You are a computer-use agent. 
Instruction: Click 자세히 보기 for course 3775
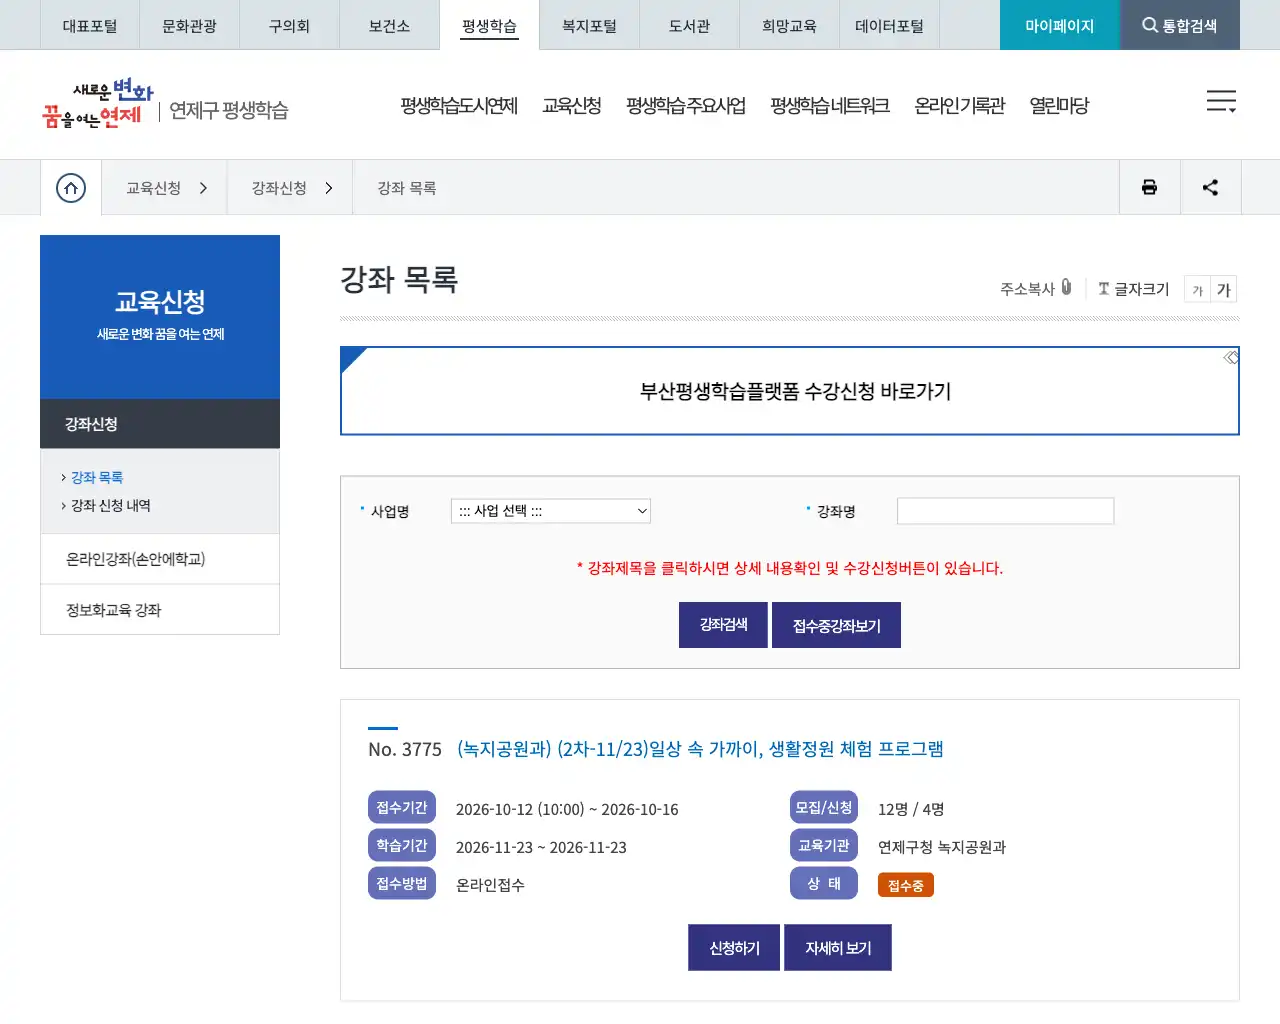(x=838, y=947)
